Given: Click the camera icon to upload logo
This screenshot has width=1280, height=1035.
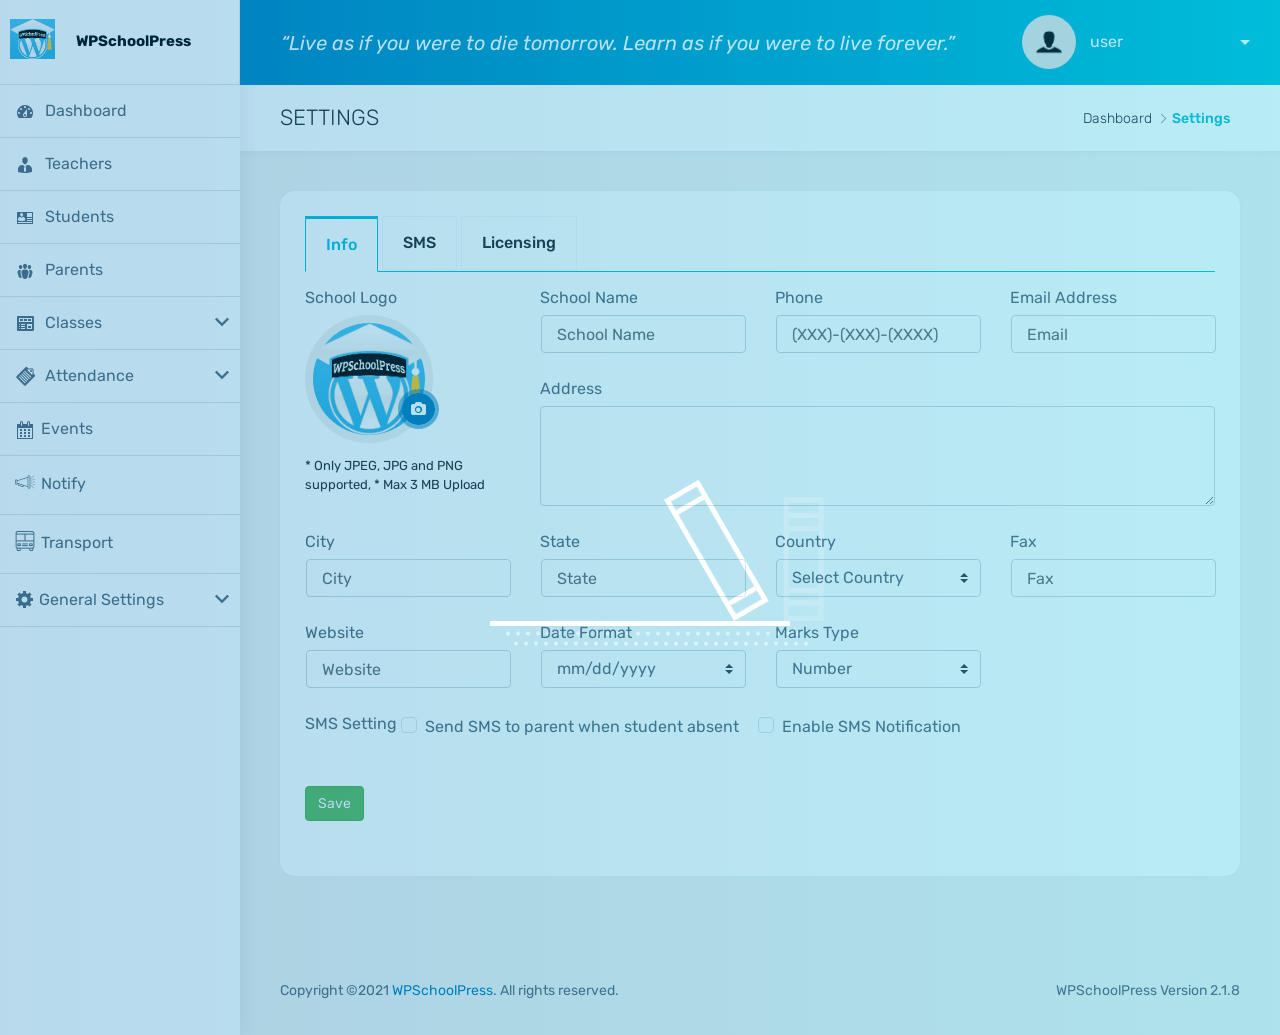Looking at the screenshot, I should point(419,409).
